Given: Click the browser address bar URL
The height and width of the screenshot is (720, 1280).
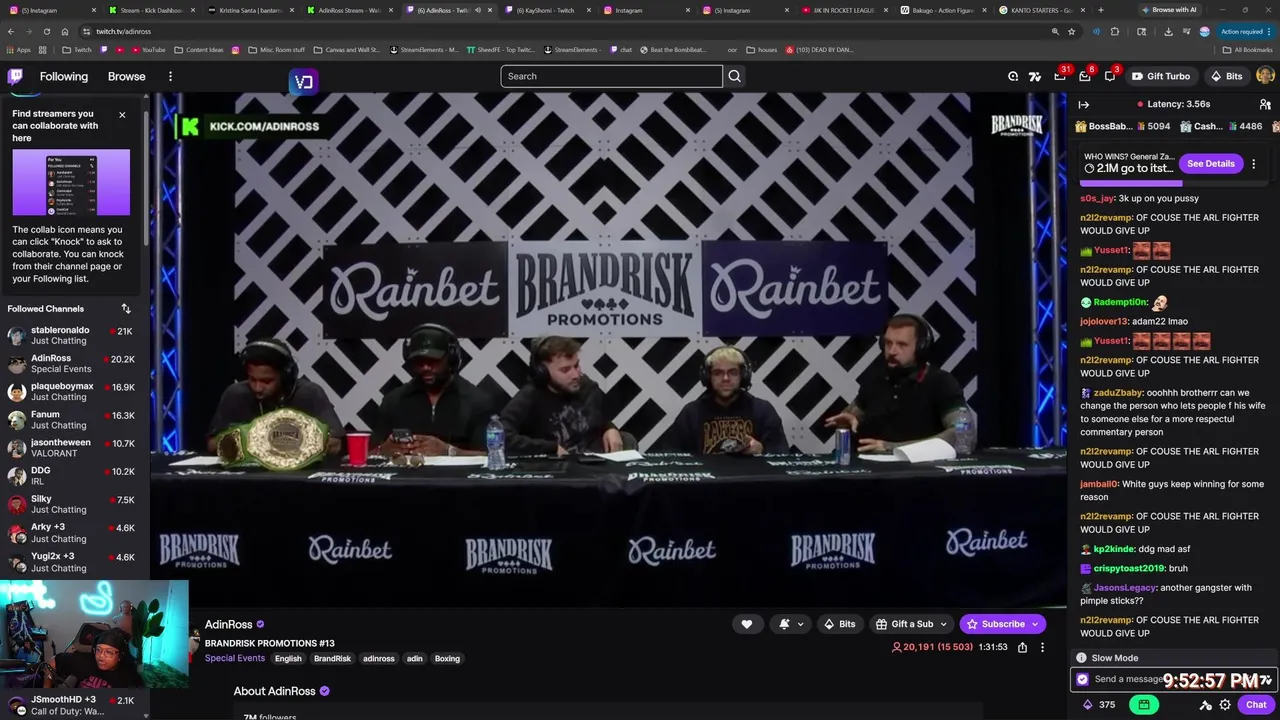Looking at the screenshot, I should [x=123, y=31].
